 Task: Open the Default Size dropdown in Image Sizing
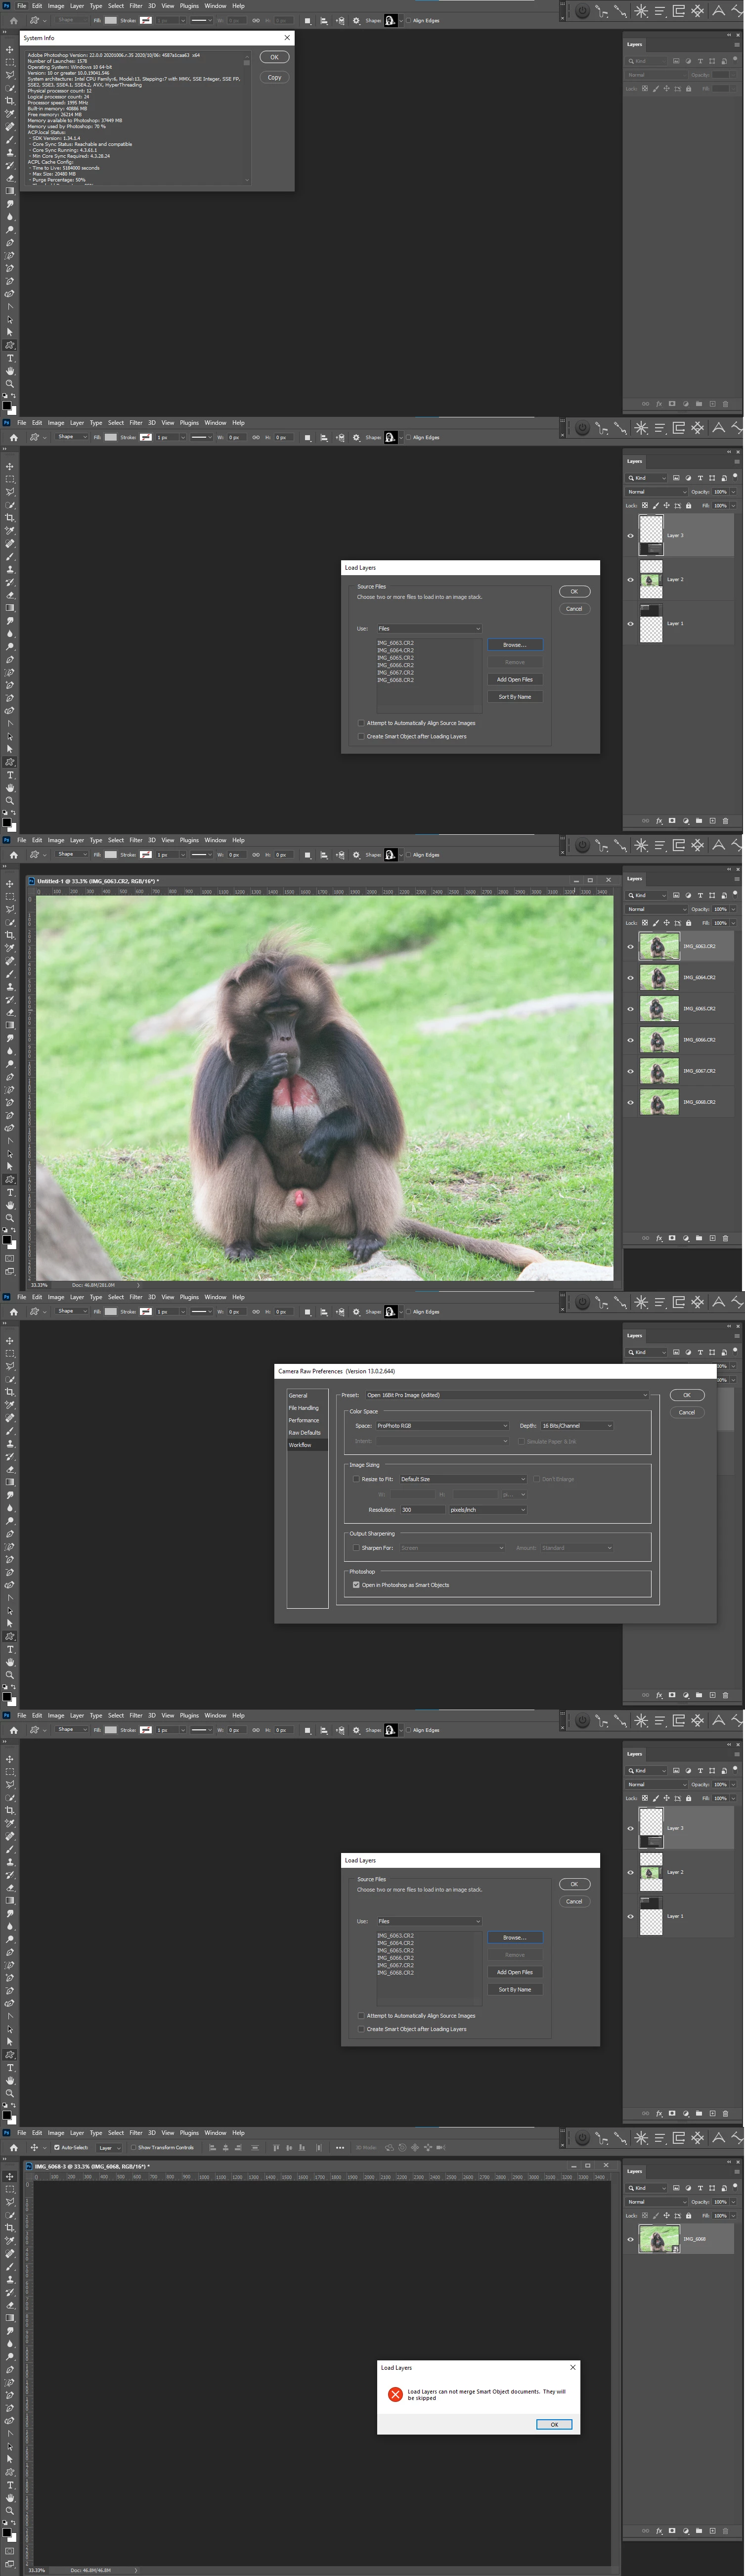(463, 1479)
